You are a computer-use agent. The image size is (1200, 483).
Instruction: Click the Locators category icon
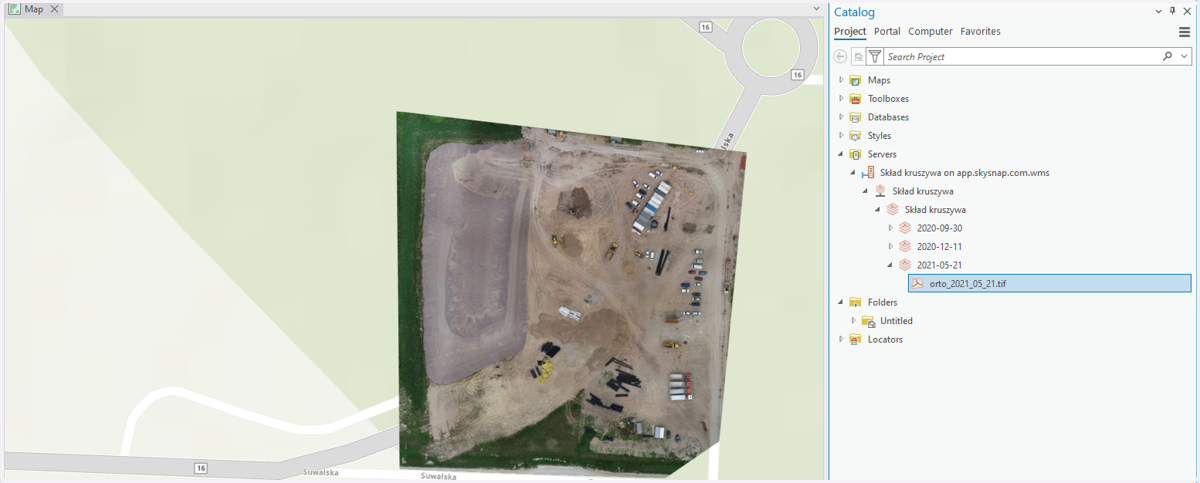tap(855, 339)
